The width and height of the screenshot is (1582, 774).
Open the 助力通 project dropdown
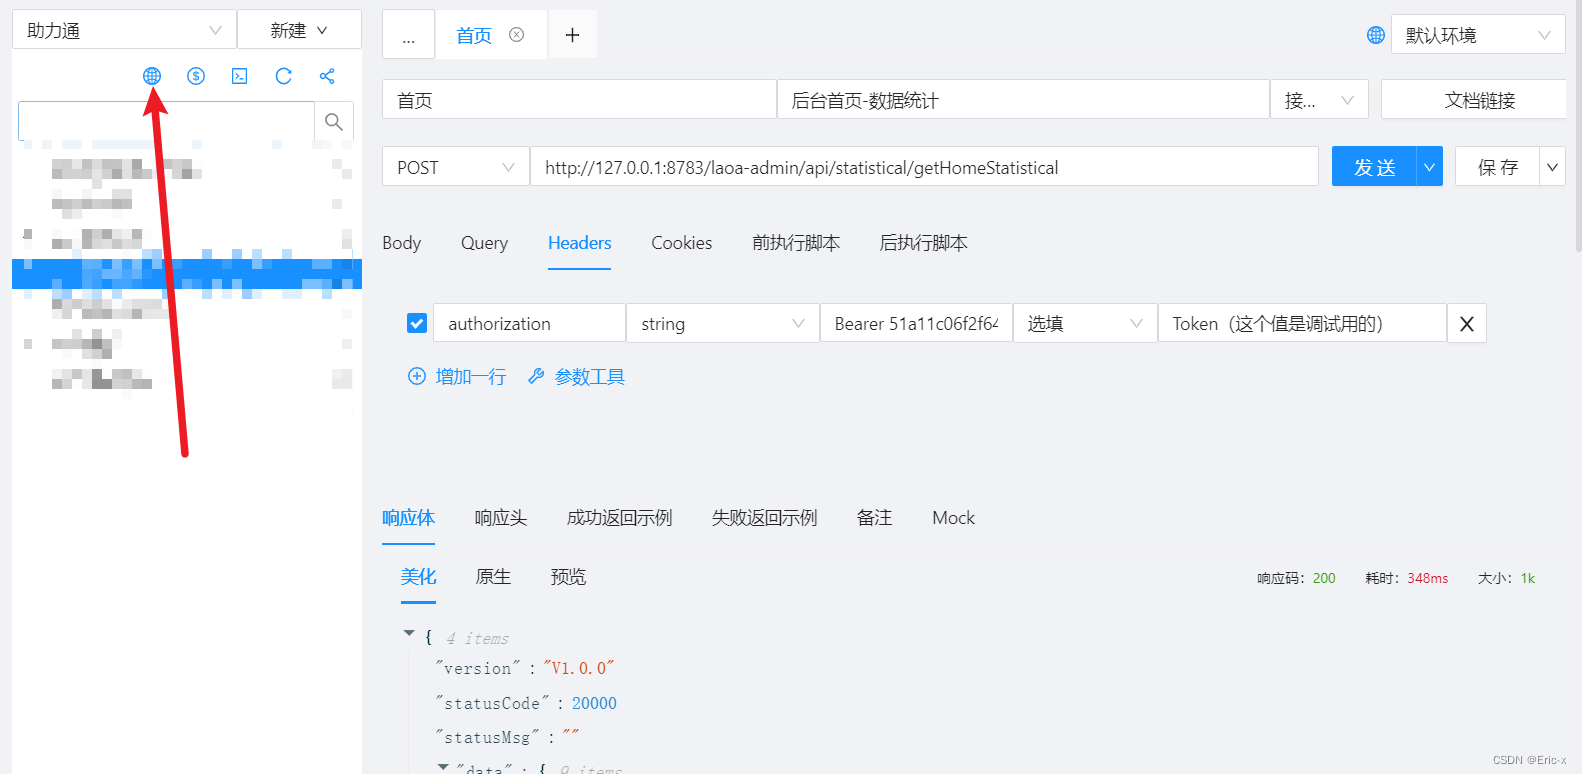[x=124, y=30]
